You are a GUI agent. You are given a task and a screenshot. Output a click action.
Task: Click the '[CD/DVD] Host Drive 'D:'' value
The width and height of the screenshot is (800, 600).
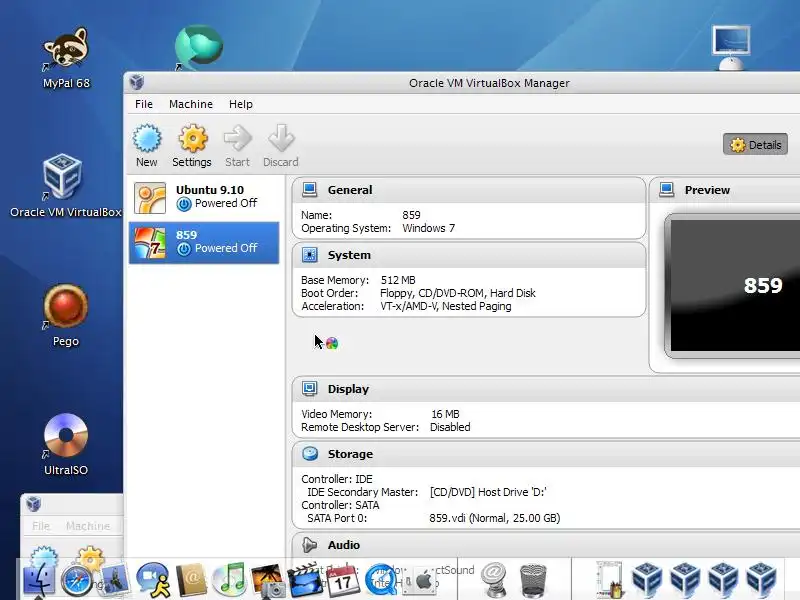click(x=488, y=492)
